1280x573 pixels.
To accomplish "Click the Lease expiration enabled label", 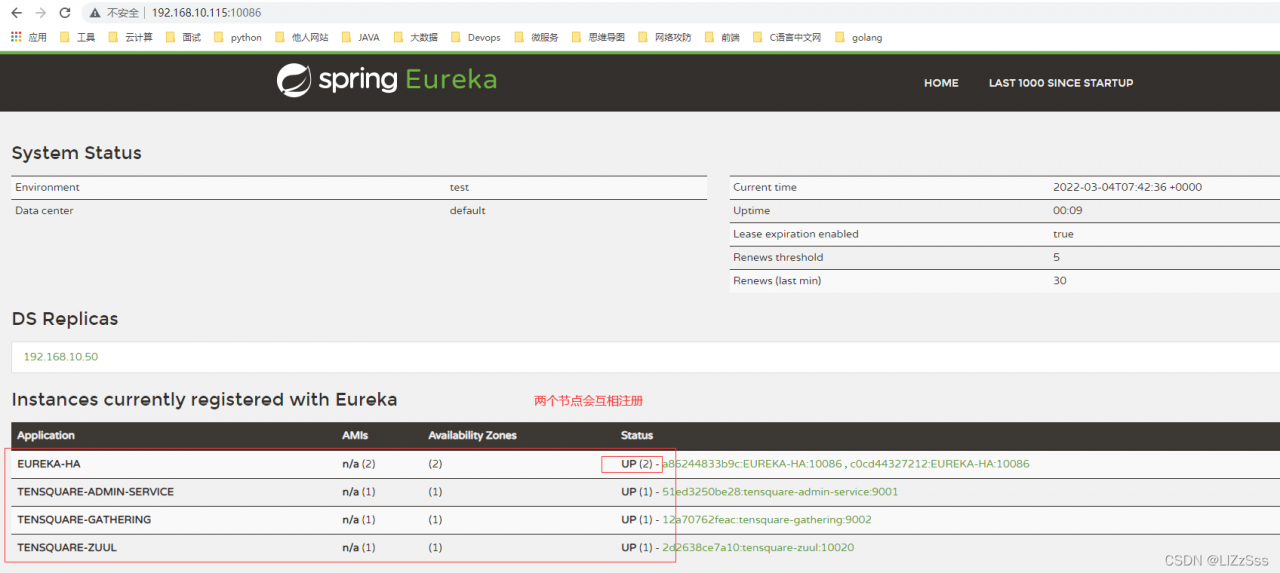I will [x=796, y=234].
